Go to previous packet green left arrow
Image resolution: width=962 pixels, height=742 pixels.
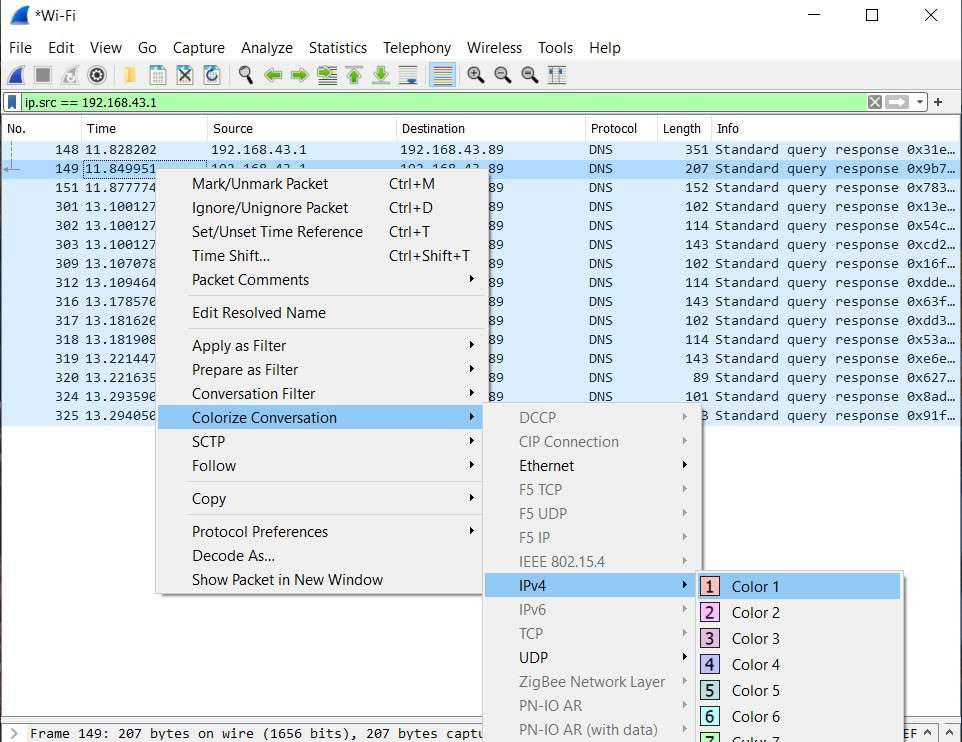pyautogui.click(x=272, y=75)
